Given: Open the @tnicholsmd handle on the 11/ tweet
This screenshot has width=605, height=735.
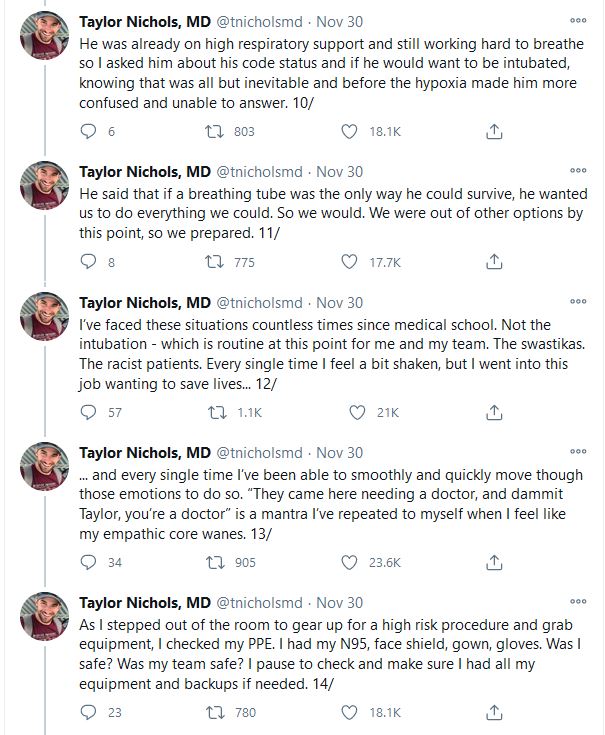Looking at the screenshot, I should [259, 172].
